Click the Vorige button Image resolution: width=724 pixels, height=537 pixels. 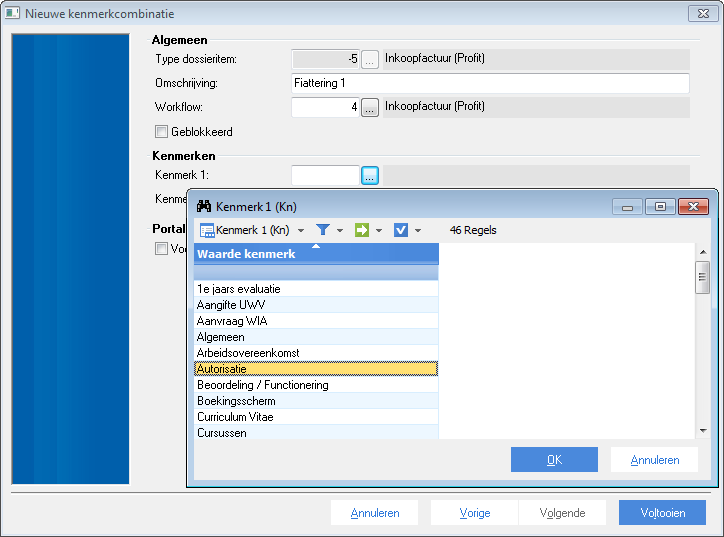tap(474, 513)
